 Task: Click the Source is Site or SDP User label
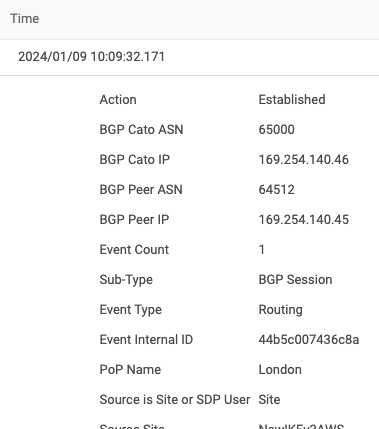(x=175, y=400)
